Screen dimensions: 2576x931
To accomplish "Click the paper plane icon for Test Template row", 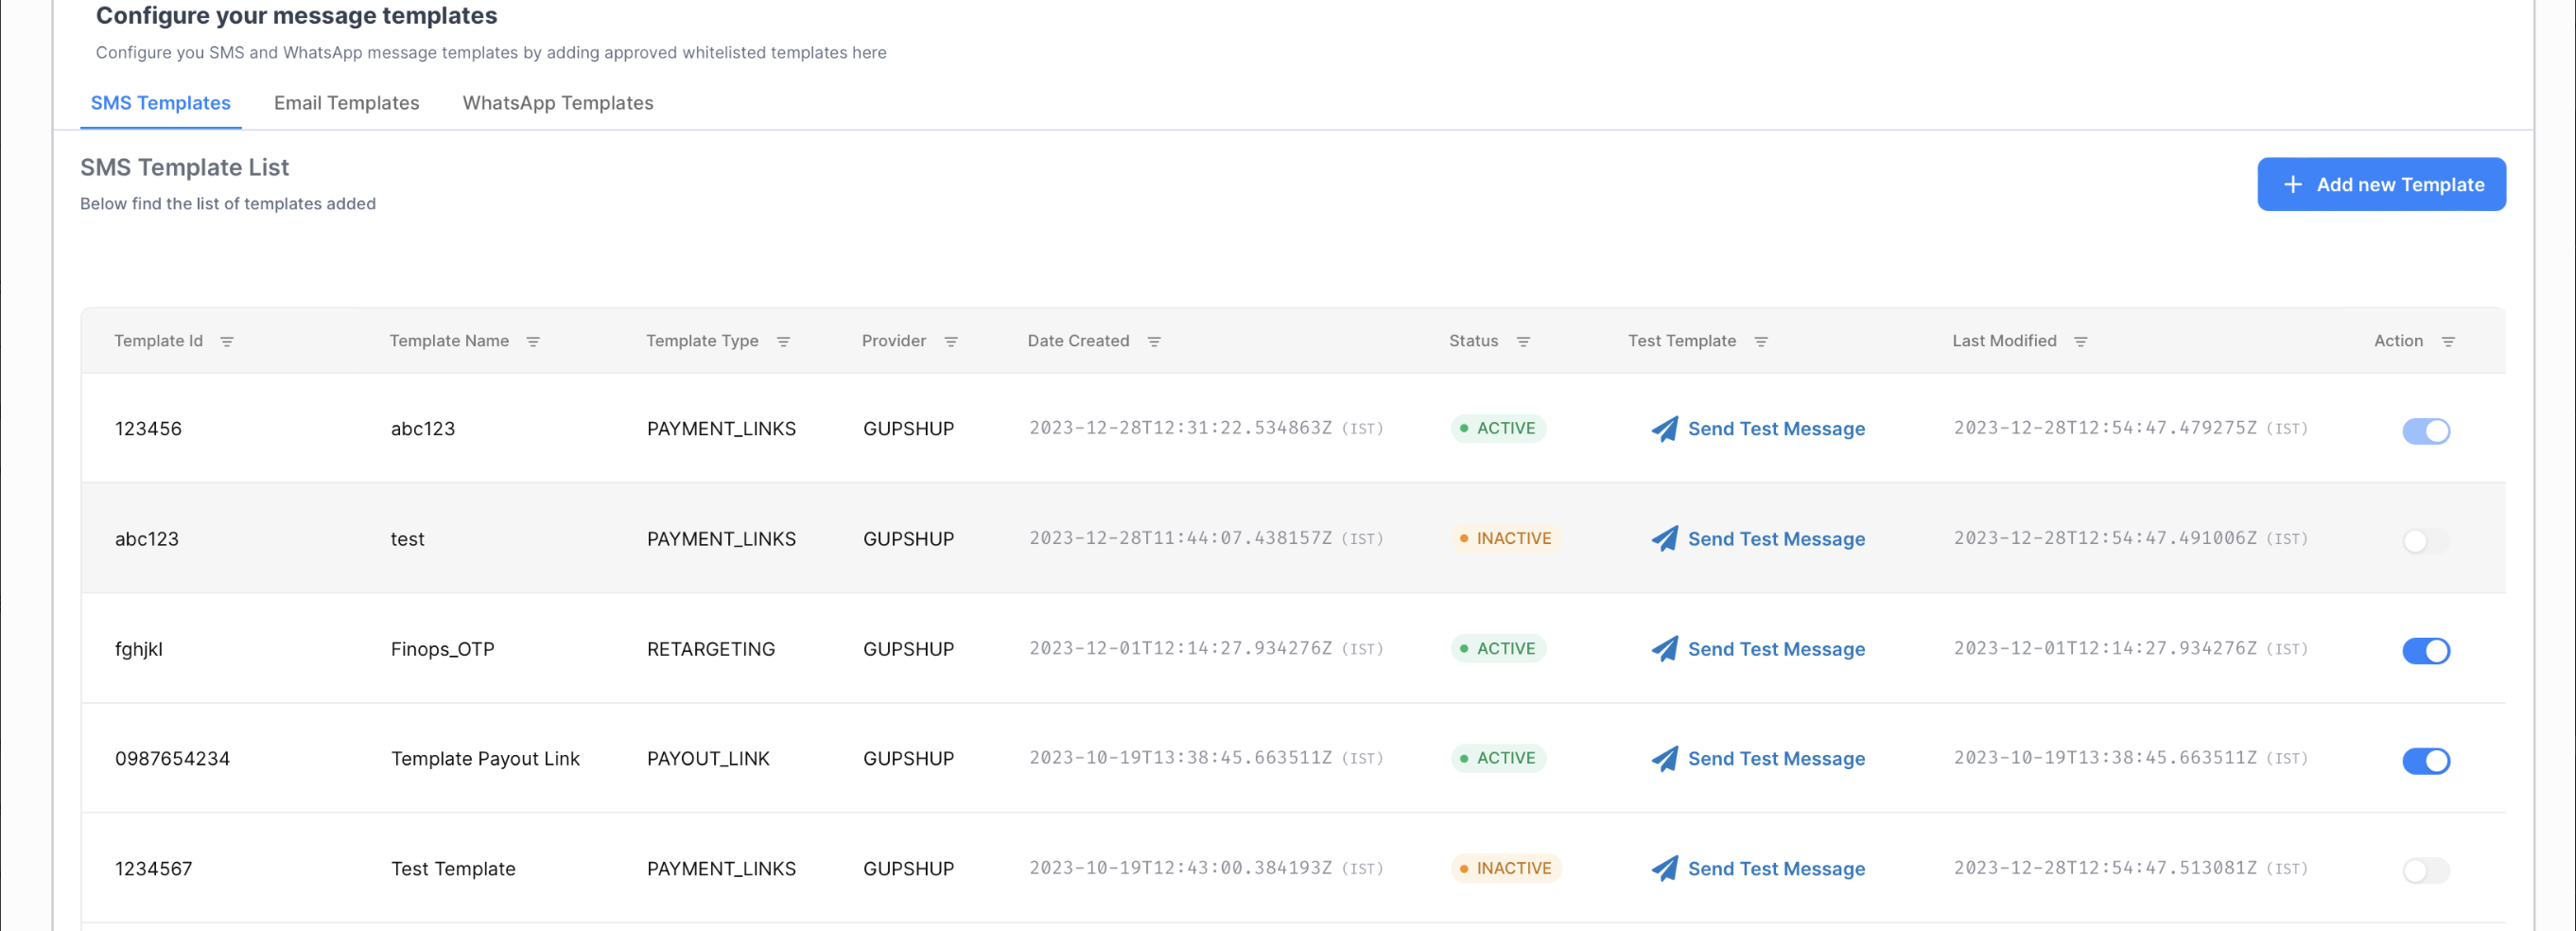I will [1664, 869].
